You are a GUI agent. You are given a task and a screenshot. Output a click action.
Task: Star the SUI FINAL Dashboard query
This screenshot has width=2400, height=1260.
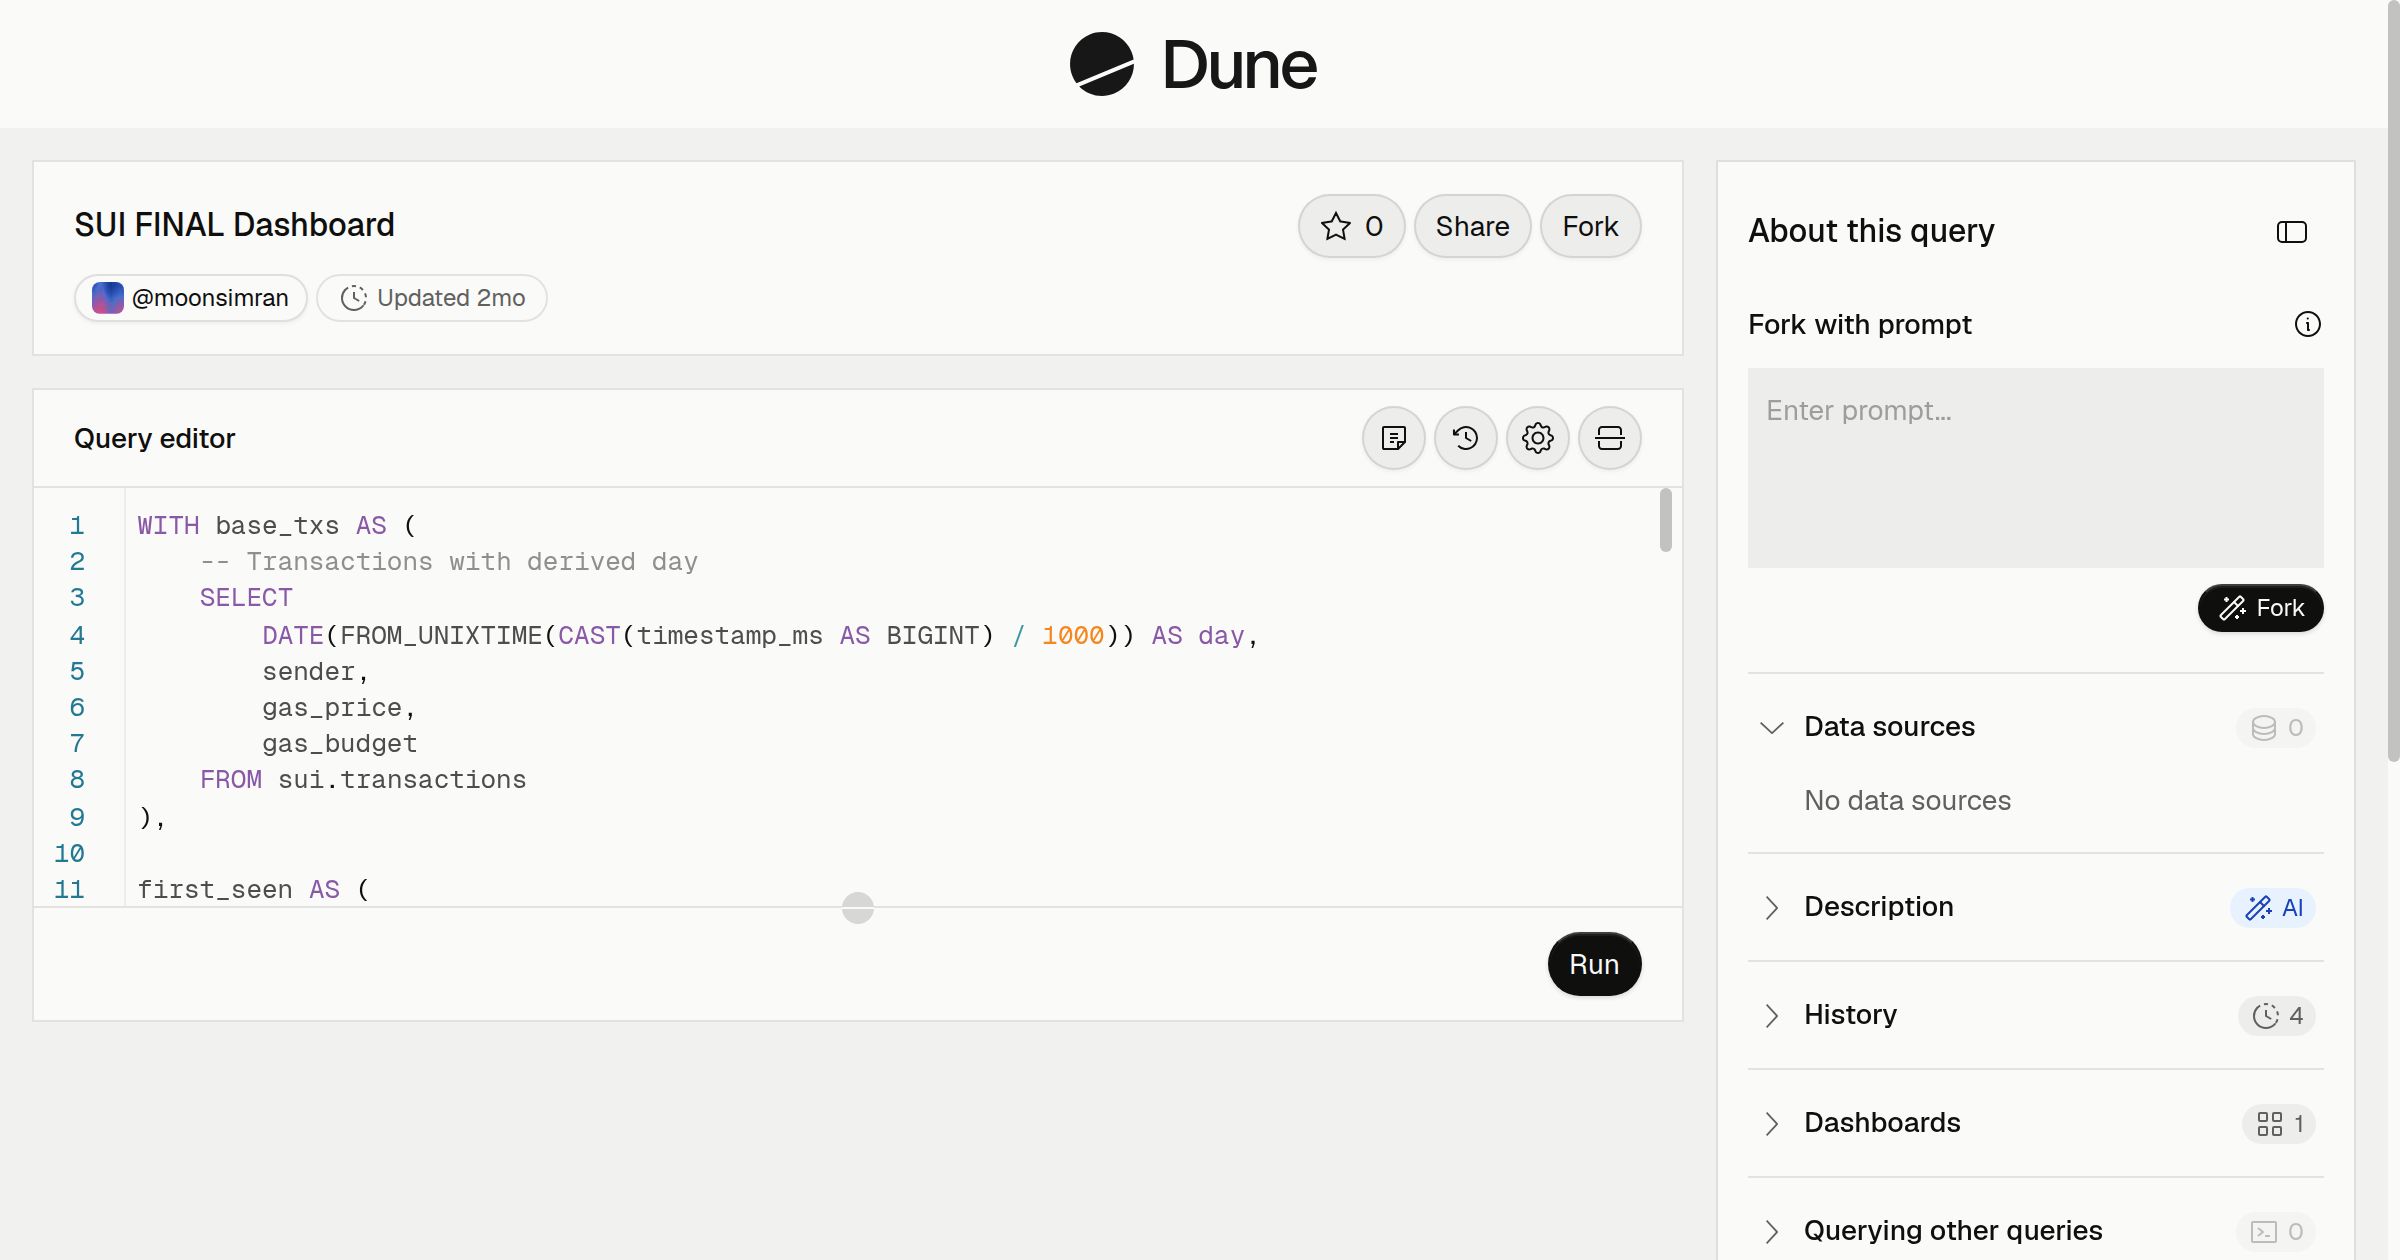coord(1352,226)
